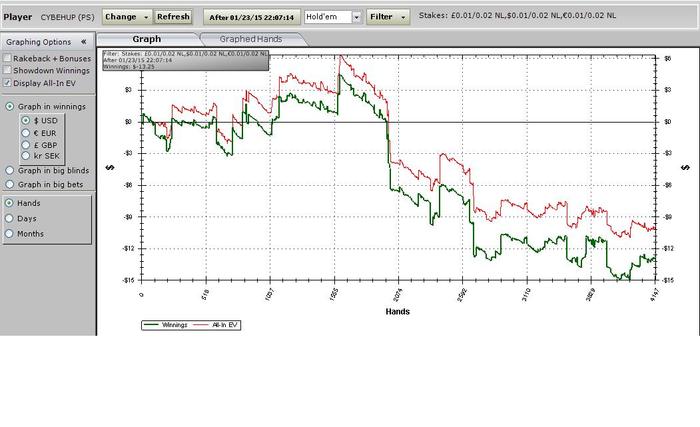Screen dimensions: 700x427
Task: Select € EUR currency option
Action: pyautogui.click(x=25, y=133)
